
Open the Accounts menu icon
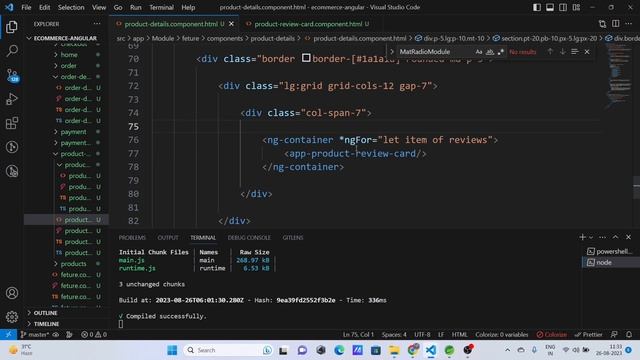coord(12,293)
